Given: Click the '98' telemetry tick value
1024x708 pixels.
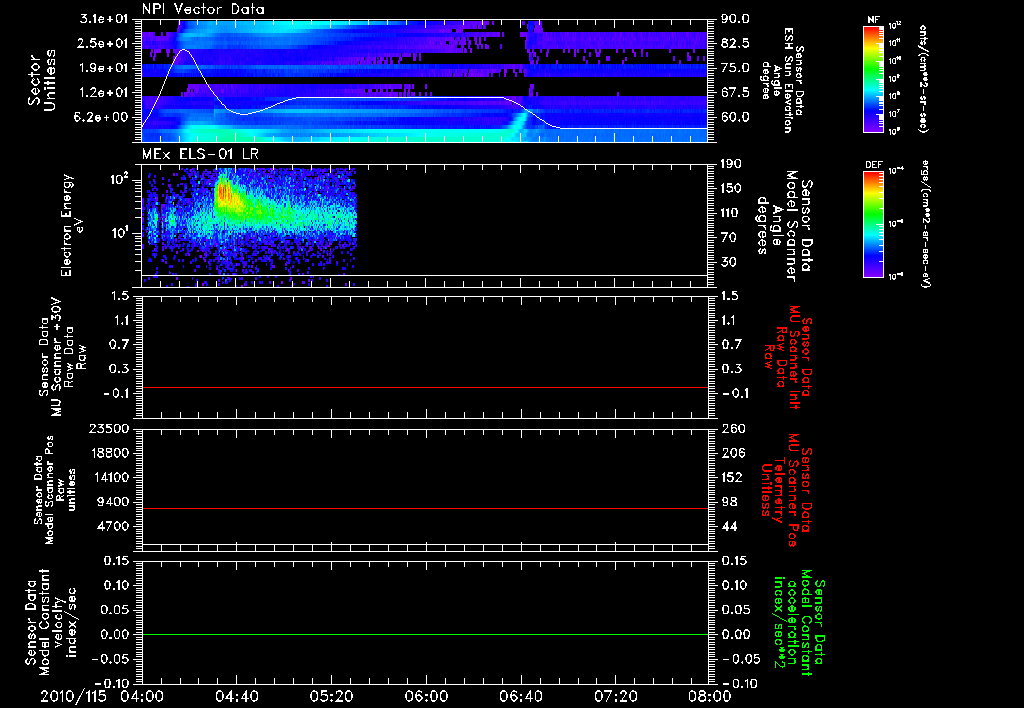Looking at the screenshot, I should click(x=729, y=502).
